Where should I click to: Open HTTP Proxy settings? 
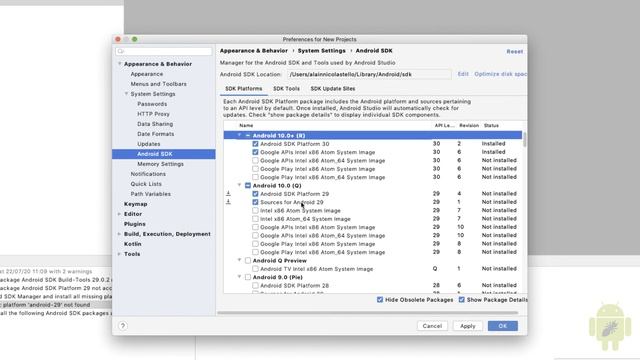pos(153,114)
